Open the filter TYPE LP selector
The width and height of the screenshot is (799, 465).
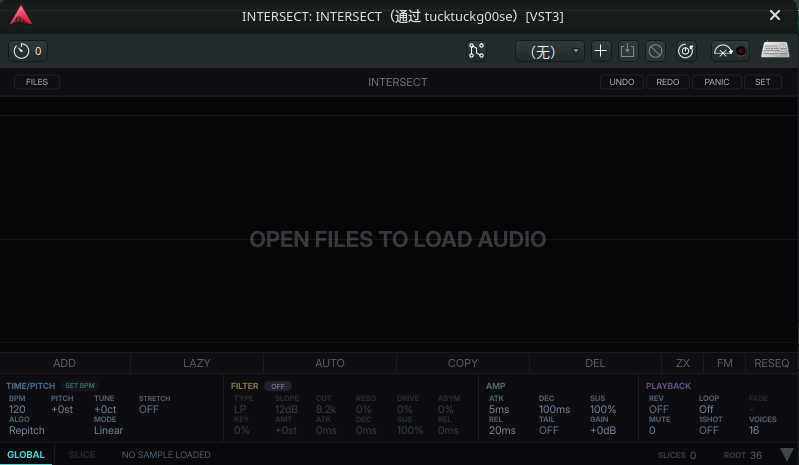coord(240,409)
